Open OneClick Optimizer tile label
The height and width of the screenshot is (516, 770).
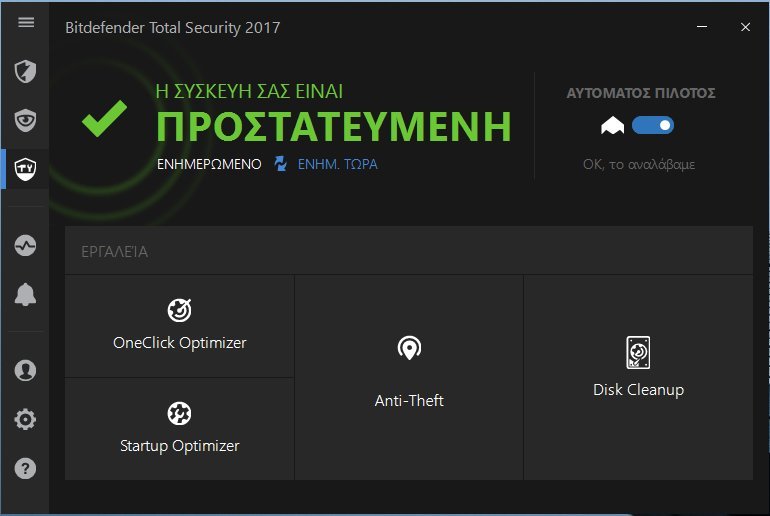tap(179, 343)
